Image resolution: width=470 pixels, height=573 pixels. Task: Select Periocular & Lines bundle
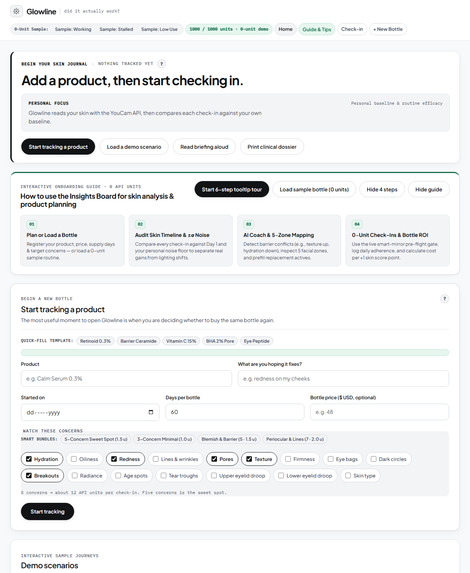pyautogui.click(x=295, y=439)
